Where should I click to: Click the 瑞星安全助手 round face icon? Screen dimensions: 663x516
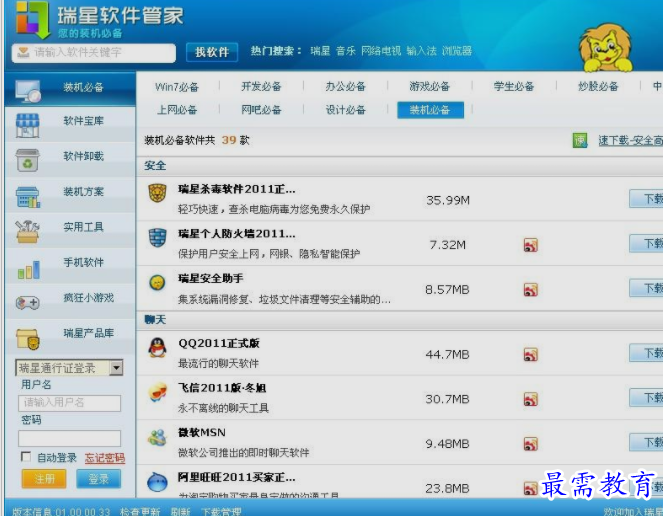click(x=157, y=282)
